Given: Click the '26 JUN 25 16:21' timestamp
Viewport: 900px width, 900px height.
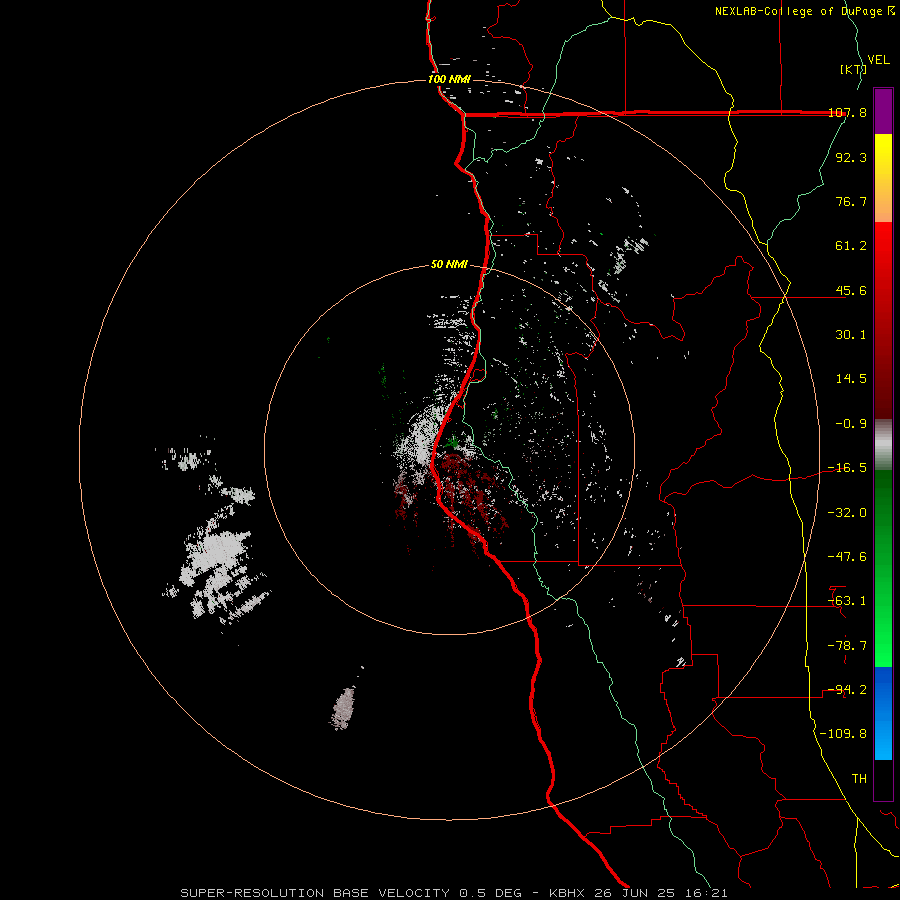Looking at the screenshot, I should tap(661, 893).
